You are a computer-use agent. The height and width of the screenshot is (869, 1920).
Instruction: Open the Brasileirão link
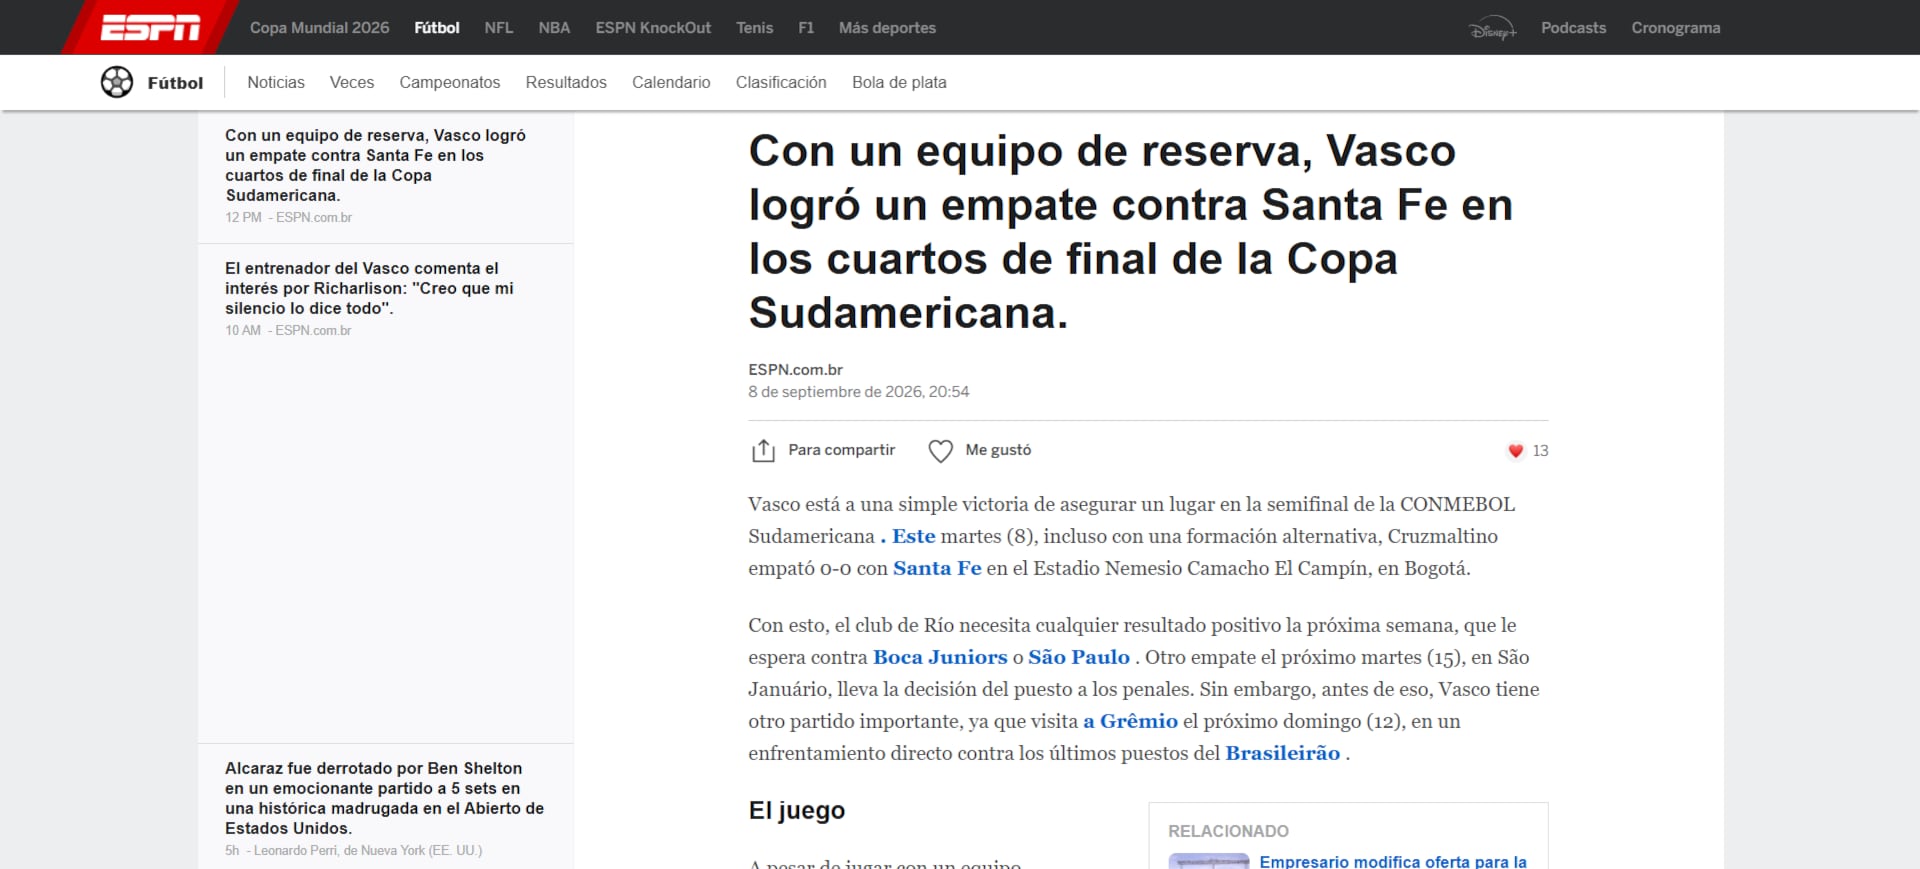1283,753
